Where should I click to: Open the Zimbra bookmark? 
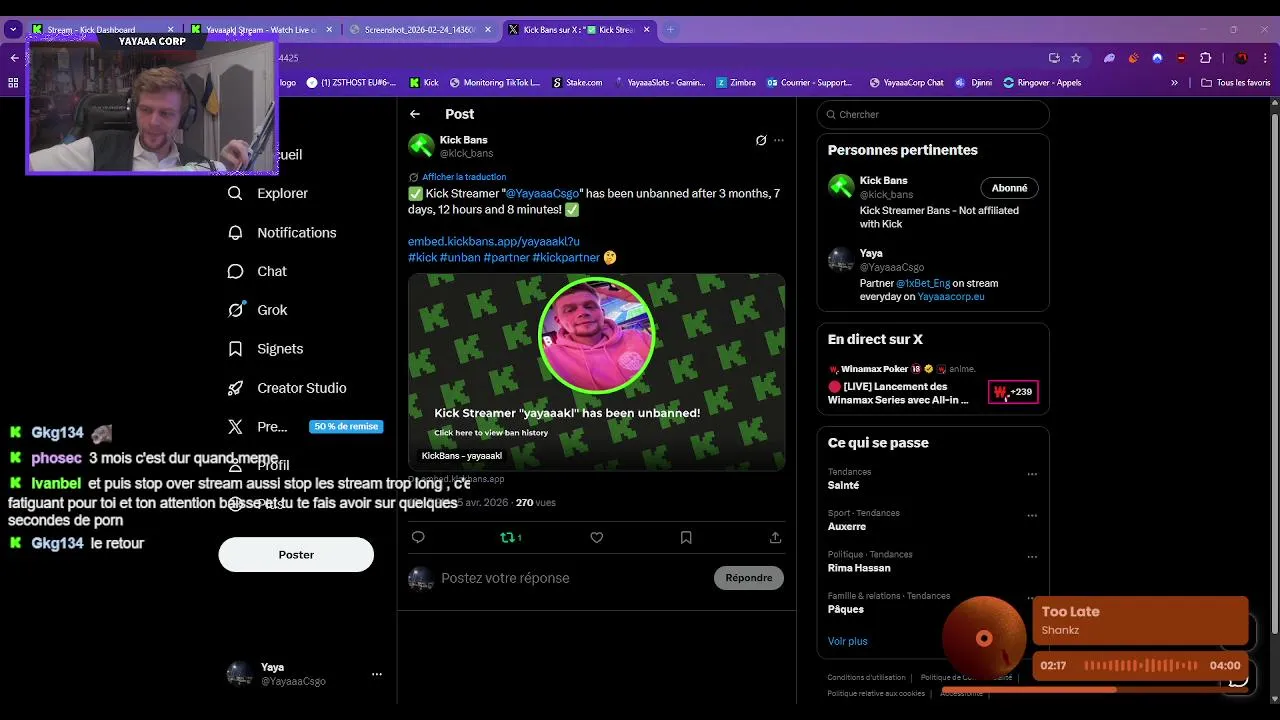[x=735, y=83]
